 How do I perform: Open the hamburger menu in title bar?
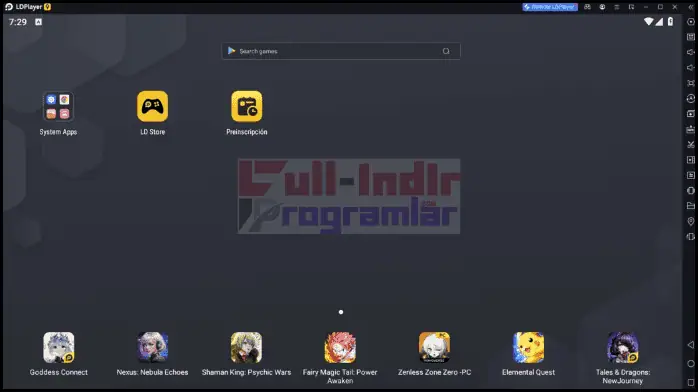tap(617, 7)
